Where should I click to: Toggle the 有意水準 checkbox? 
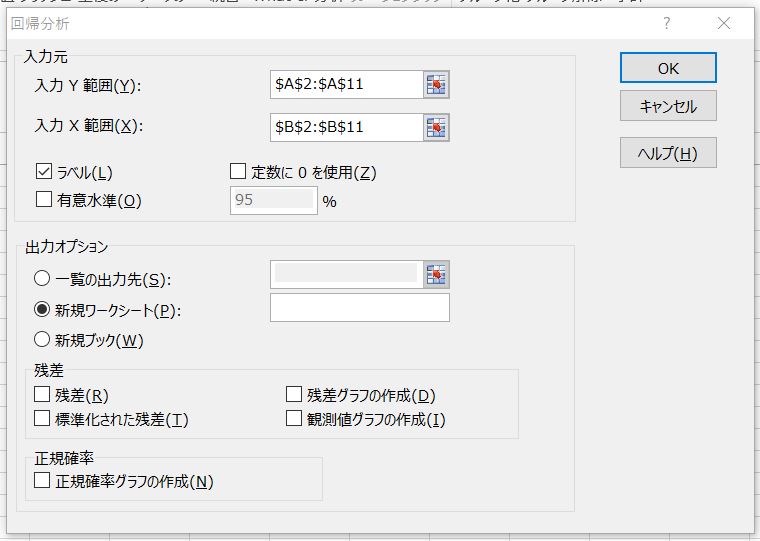pyautogui.click(x=44, y=199)
